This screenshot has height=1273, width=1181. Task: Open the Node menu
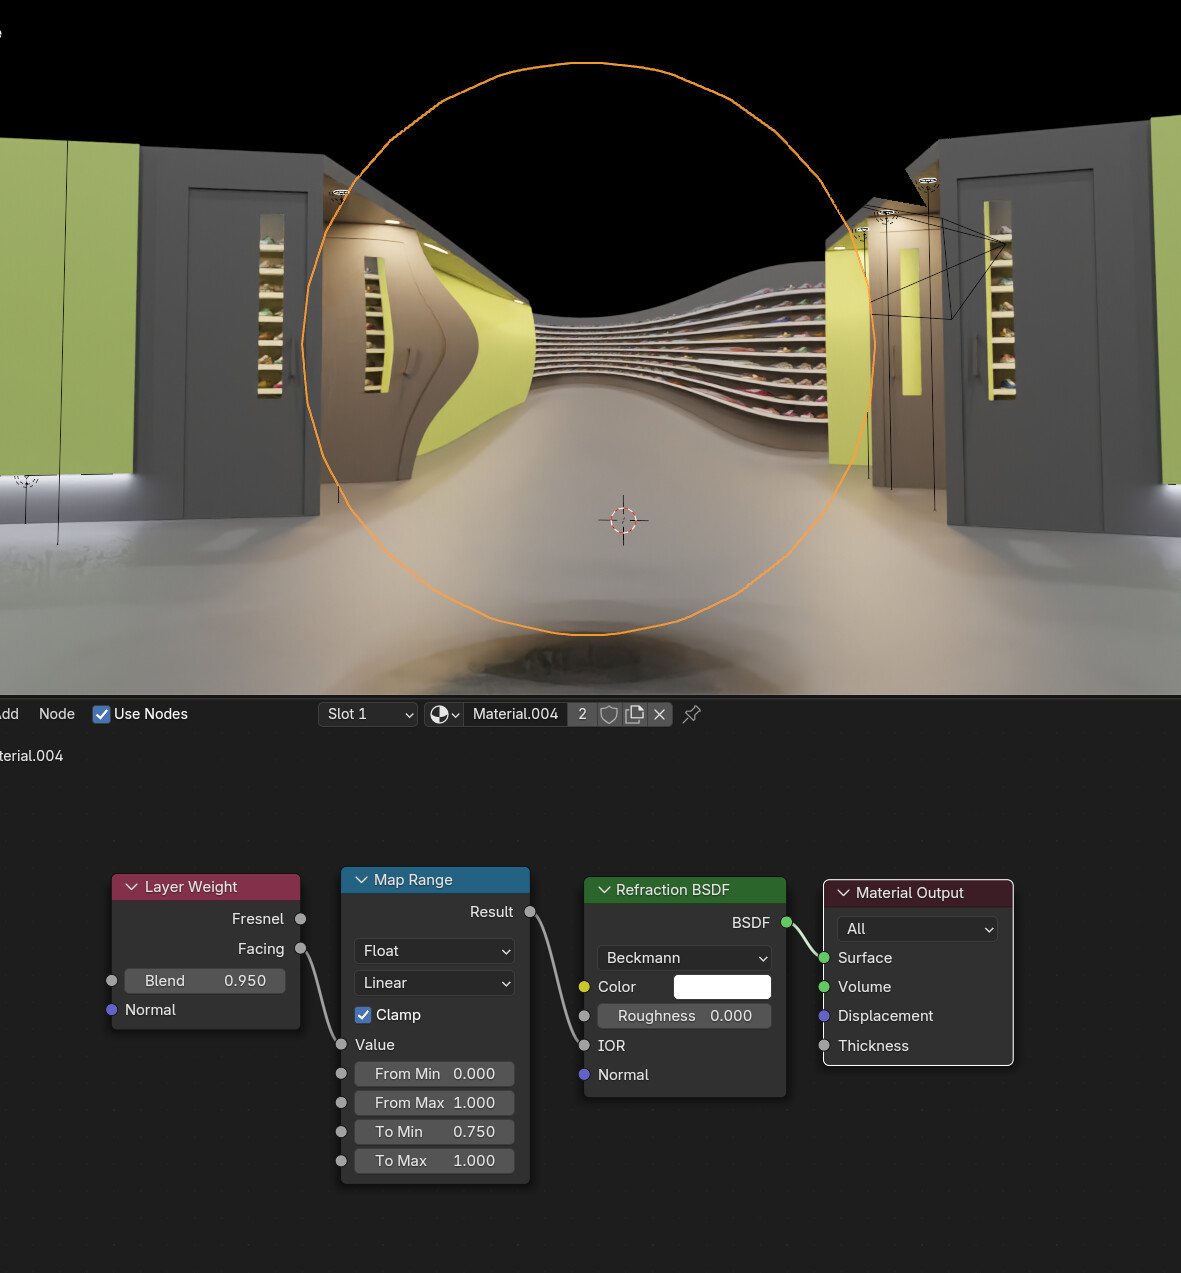57,714
